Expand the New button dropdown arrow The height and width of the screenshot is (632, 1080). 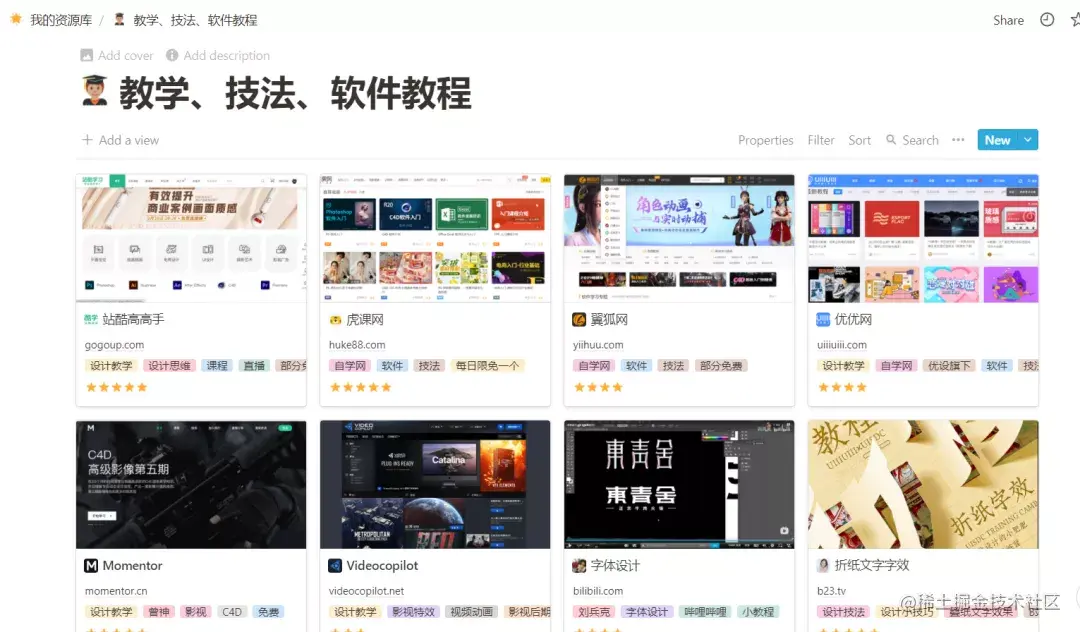(1028, 140)
